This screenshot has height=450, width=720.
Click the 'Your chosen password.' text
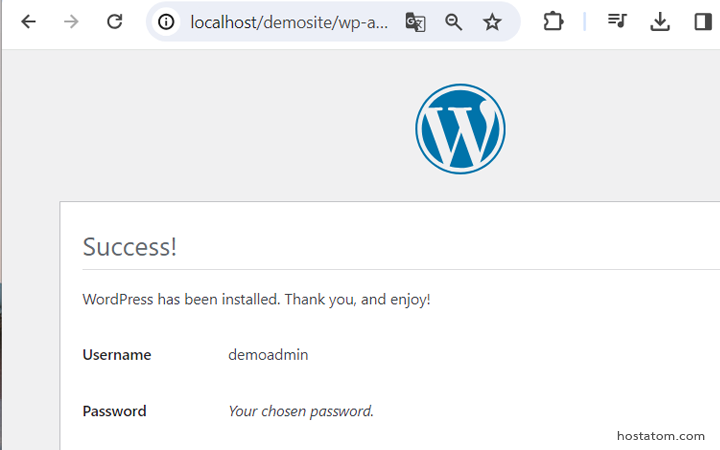coord(300,411)
